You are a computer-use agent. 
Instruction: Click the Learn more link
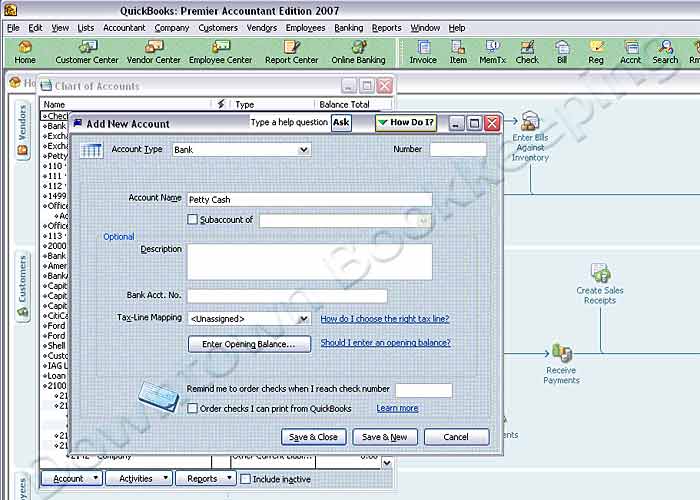(397, 408)
